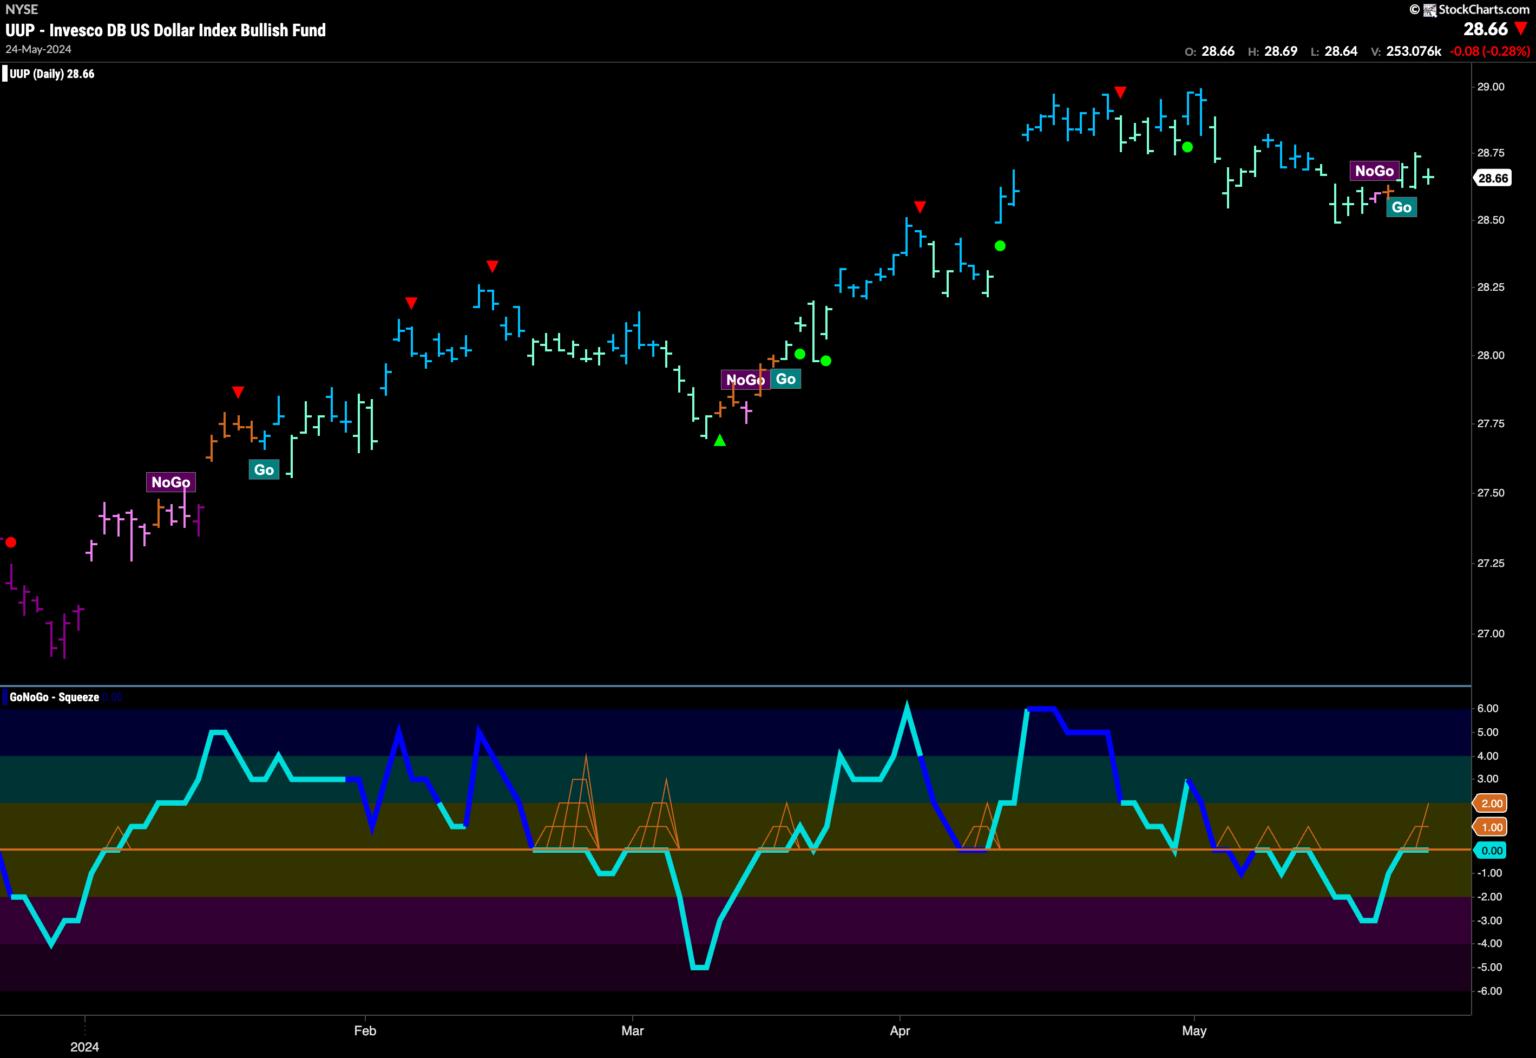
Task: Click the GoNoGo - Squeeze indicator title
Action: 54,697
